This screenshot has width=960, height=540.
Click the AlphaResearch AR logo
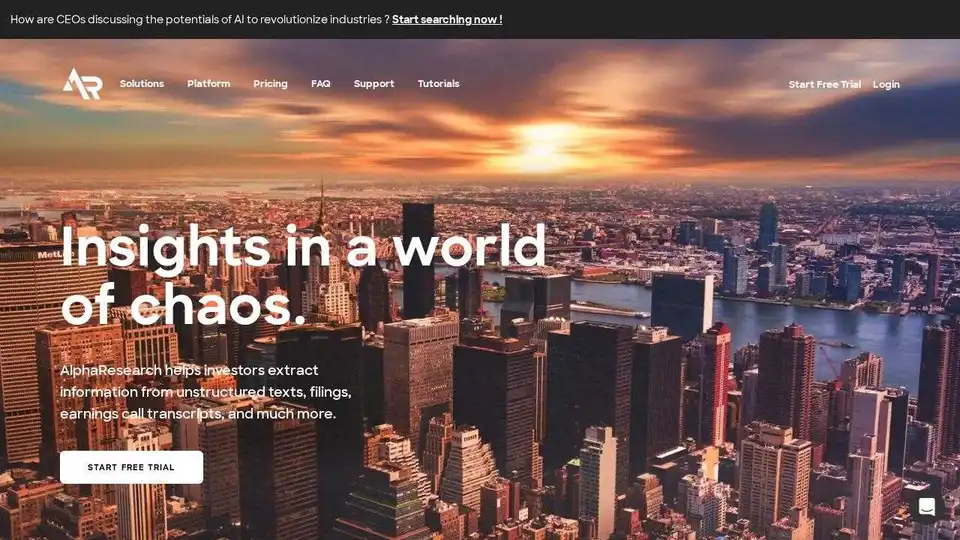(x=83, y=84)
